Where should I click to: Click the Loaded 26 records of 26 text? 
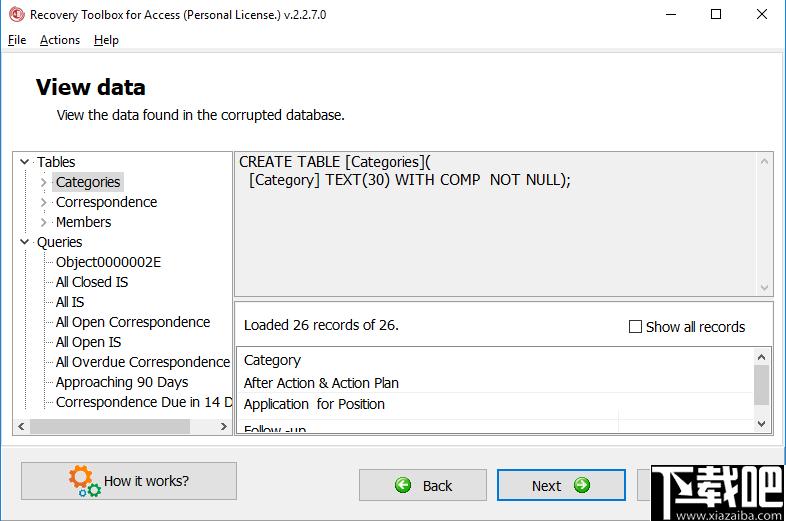click(x=321, y=325)
